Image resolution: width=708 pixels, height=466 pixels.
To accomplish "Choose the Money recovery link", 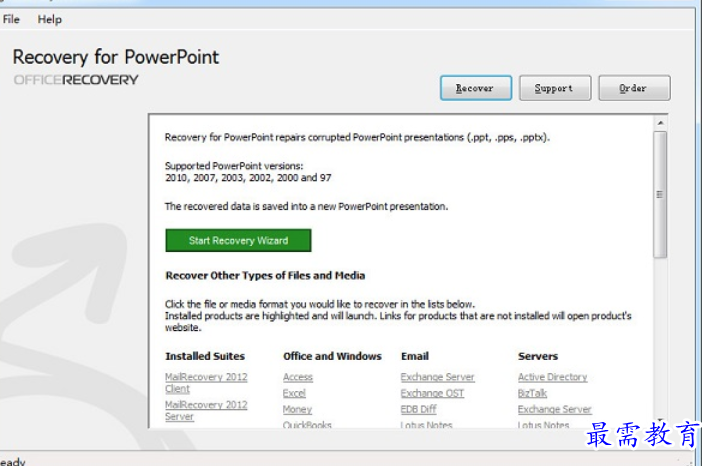I will pyautogui.click(x=297, y=409).
